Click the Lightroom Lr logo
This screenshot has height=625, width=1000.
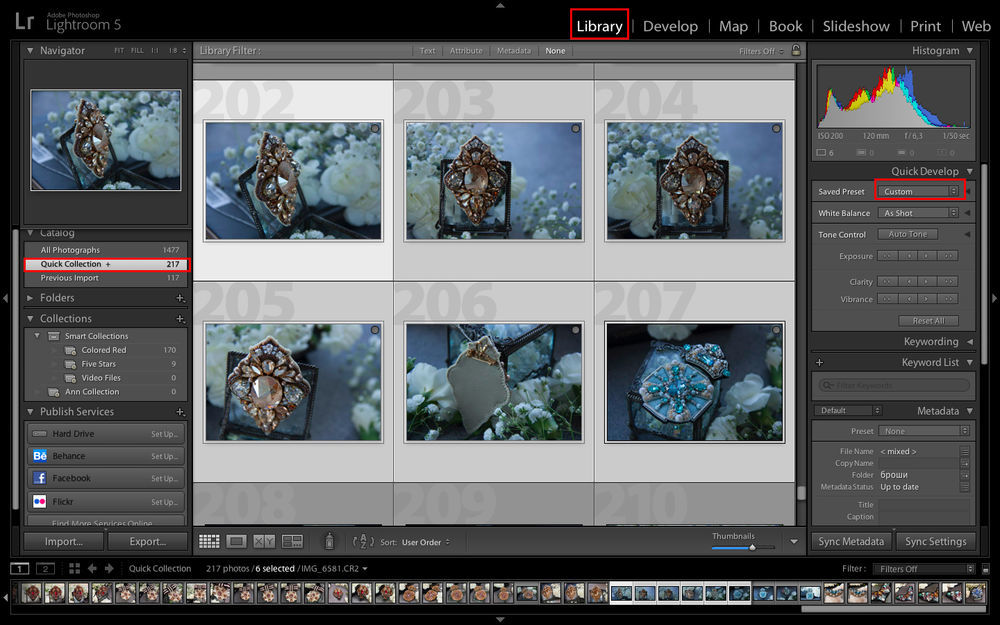coord(24,22)
